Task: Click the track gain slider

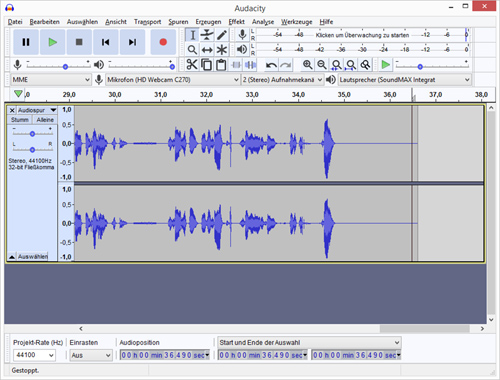Action: coord(32,134)
